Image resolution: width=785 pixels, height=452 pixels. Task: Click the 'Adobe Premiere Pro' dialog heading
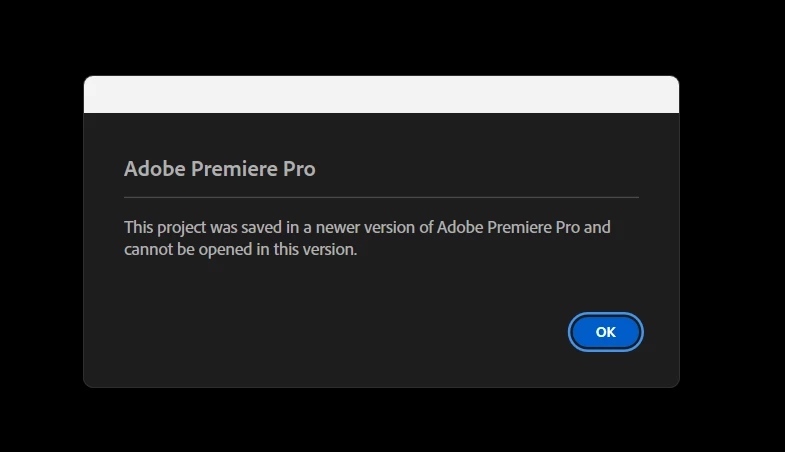[x=219, y=169]
